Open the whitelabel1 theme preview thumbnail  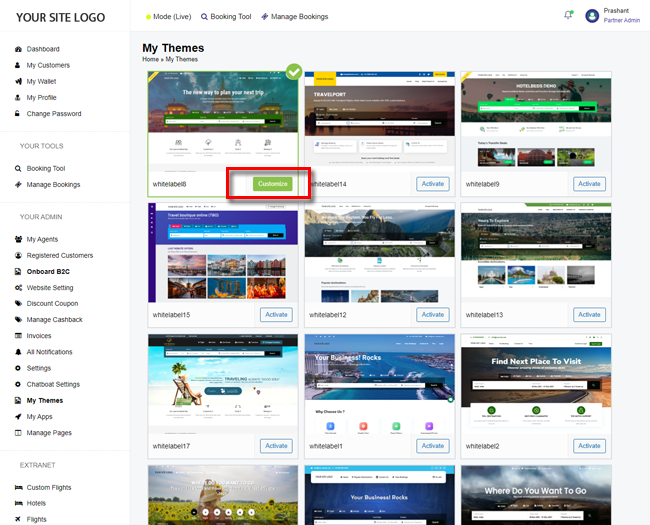pyautogui.click(x=380, y=384)
